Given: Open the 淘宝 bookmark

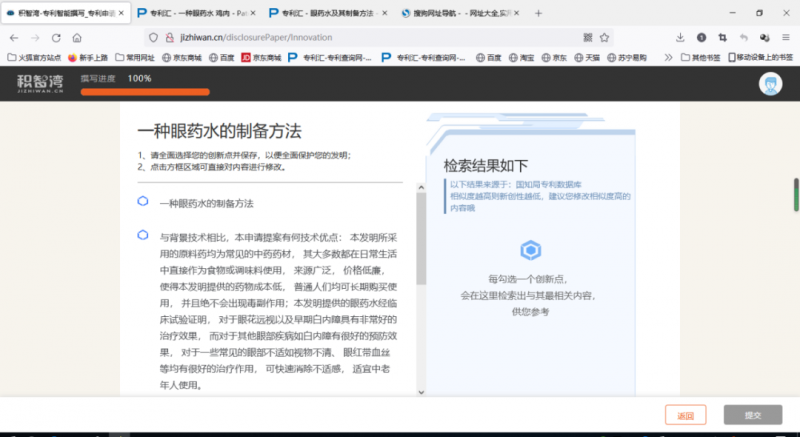Looking at the screenshot, I should point(521,58).
